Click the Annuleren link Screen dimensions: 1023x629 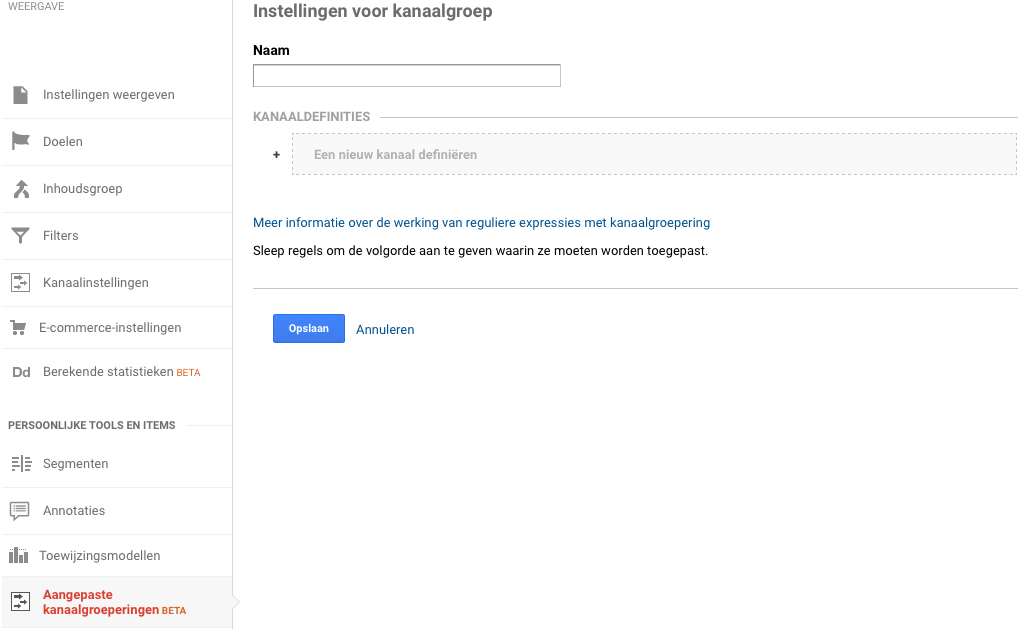pyautogui.click(x=385, y=330)
